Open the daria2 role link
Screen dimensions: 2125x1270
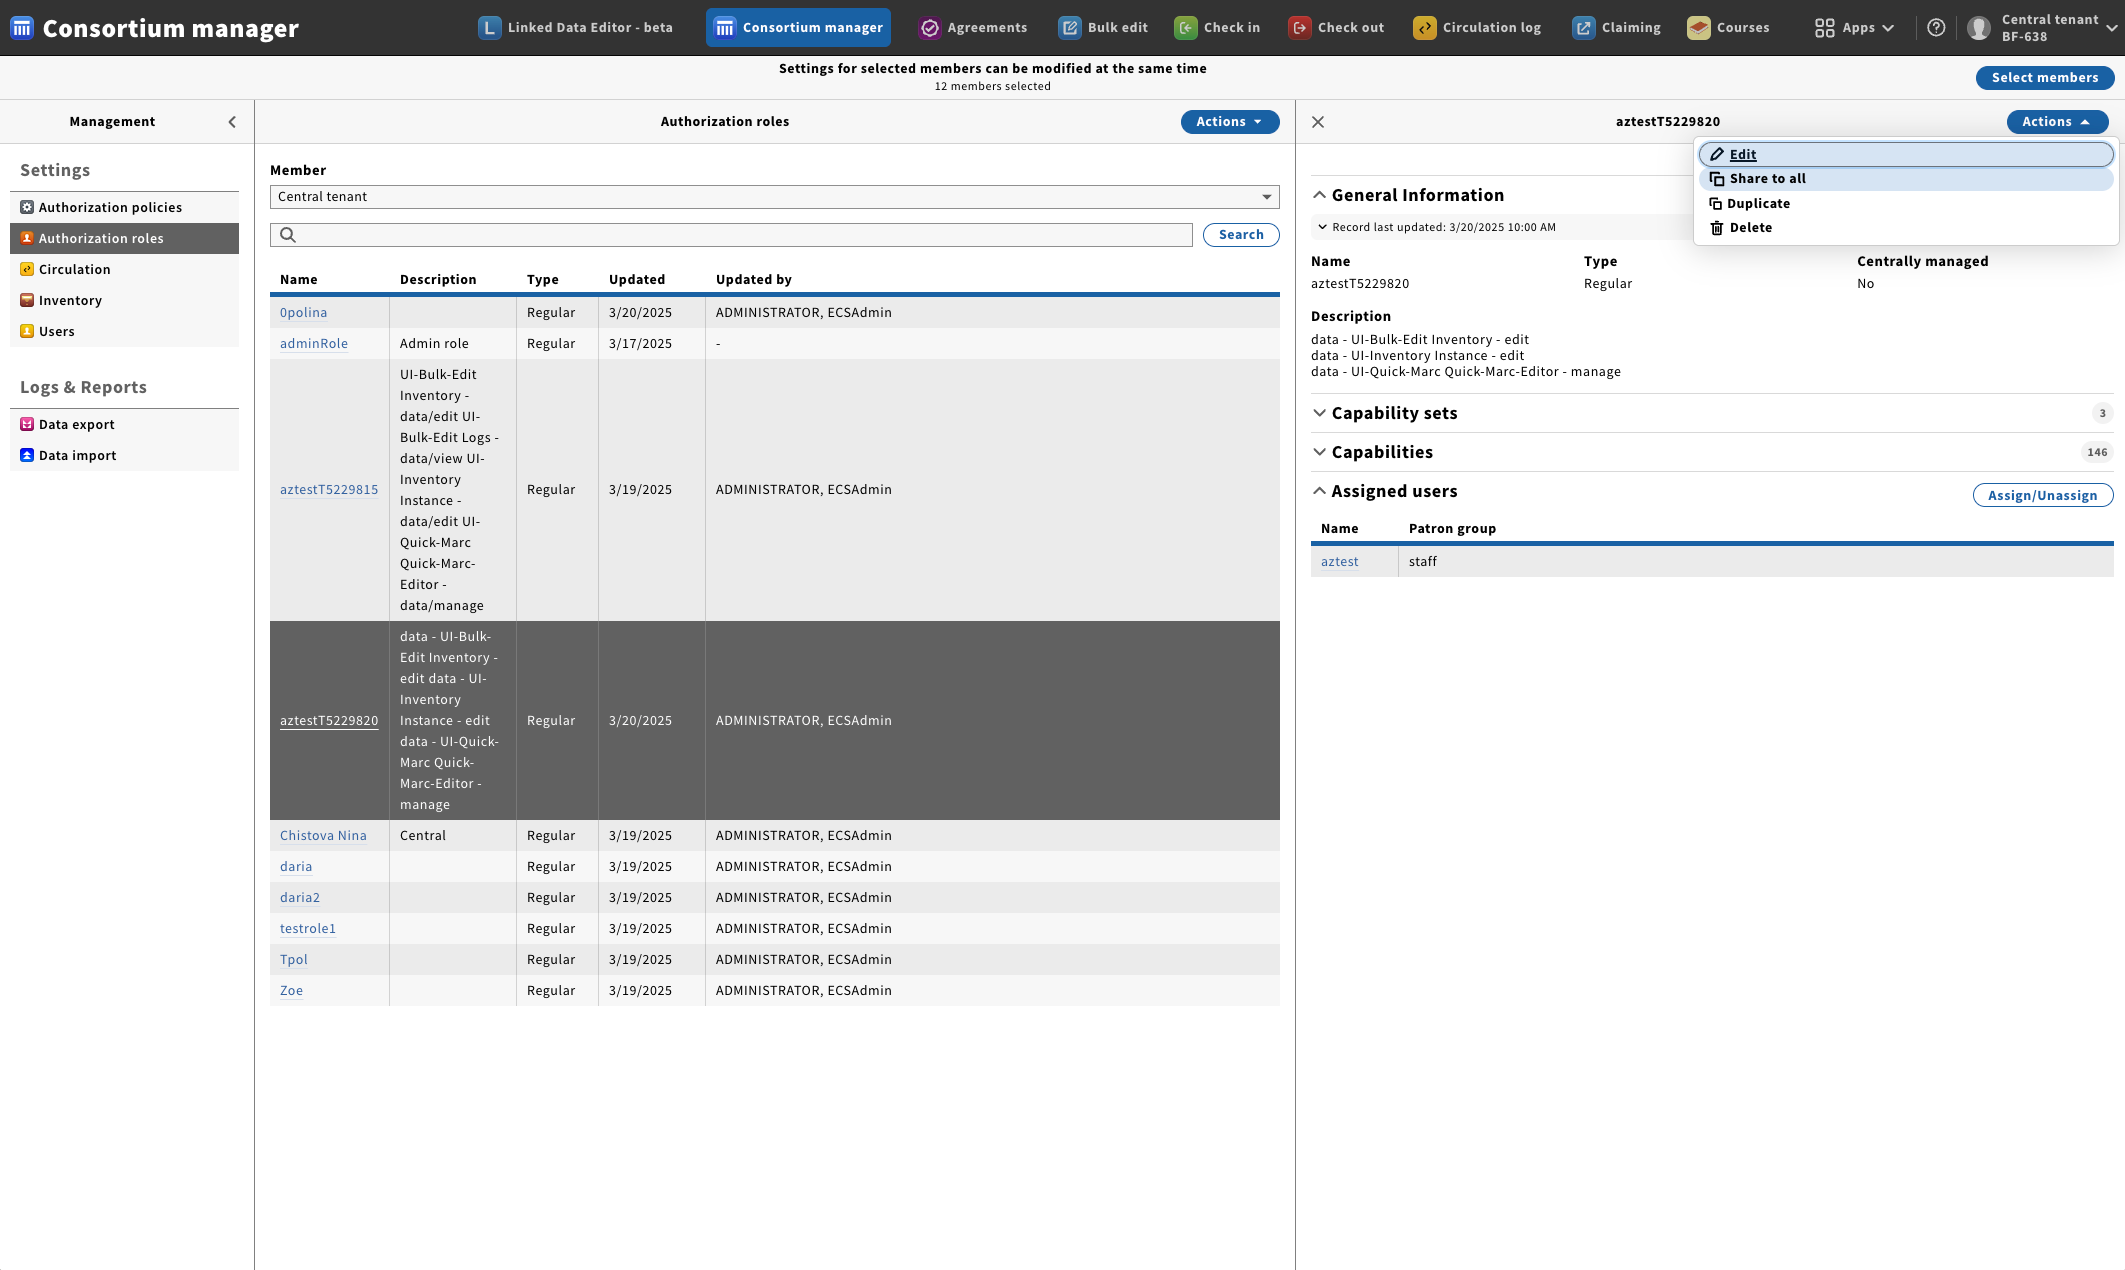tap(300, 898)
